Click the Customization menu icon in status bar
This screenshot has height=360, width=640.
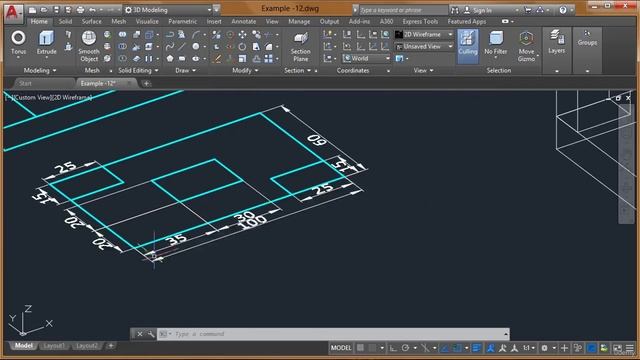(630, 348)
